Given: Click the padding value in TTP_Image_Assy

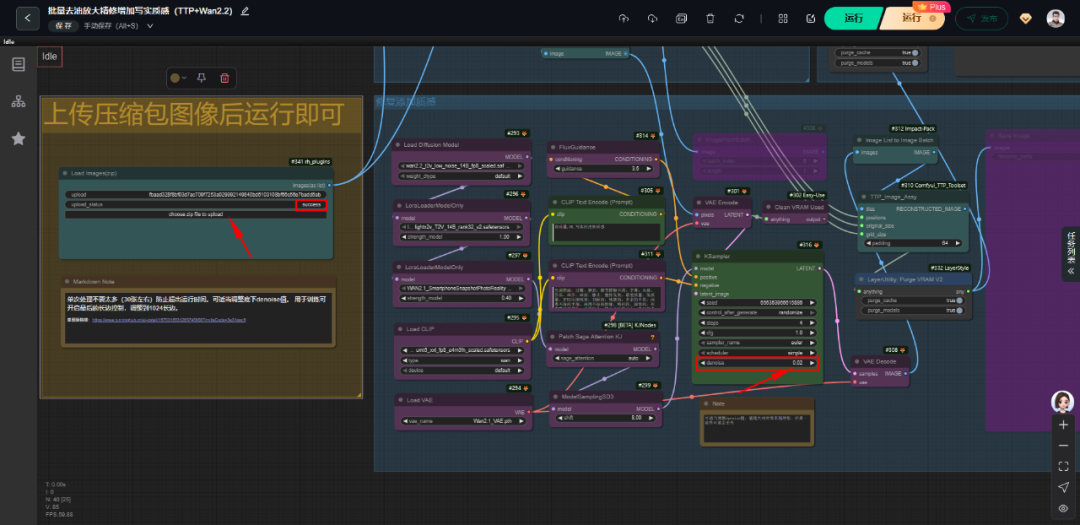Looking at the screenshot, I should click(x=911, y=243).
